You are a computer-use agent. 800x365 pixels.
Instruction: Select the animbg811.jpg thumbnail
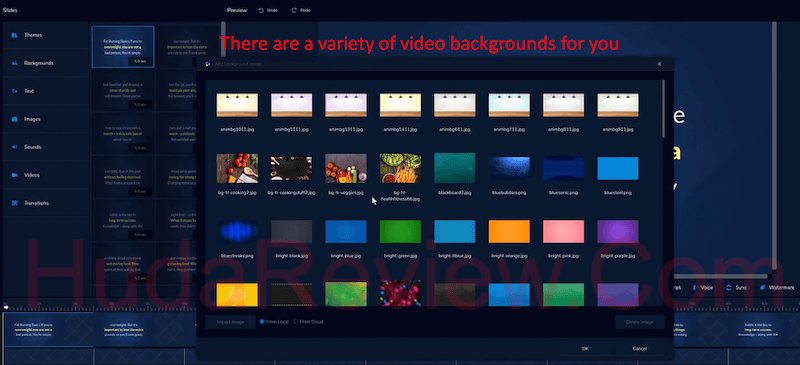(564, 105)
